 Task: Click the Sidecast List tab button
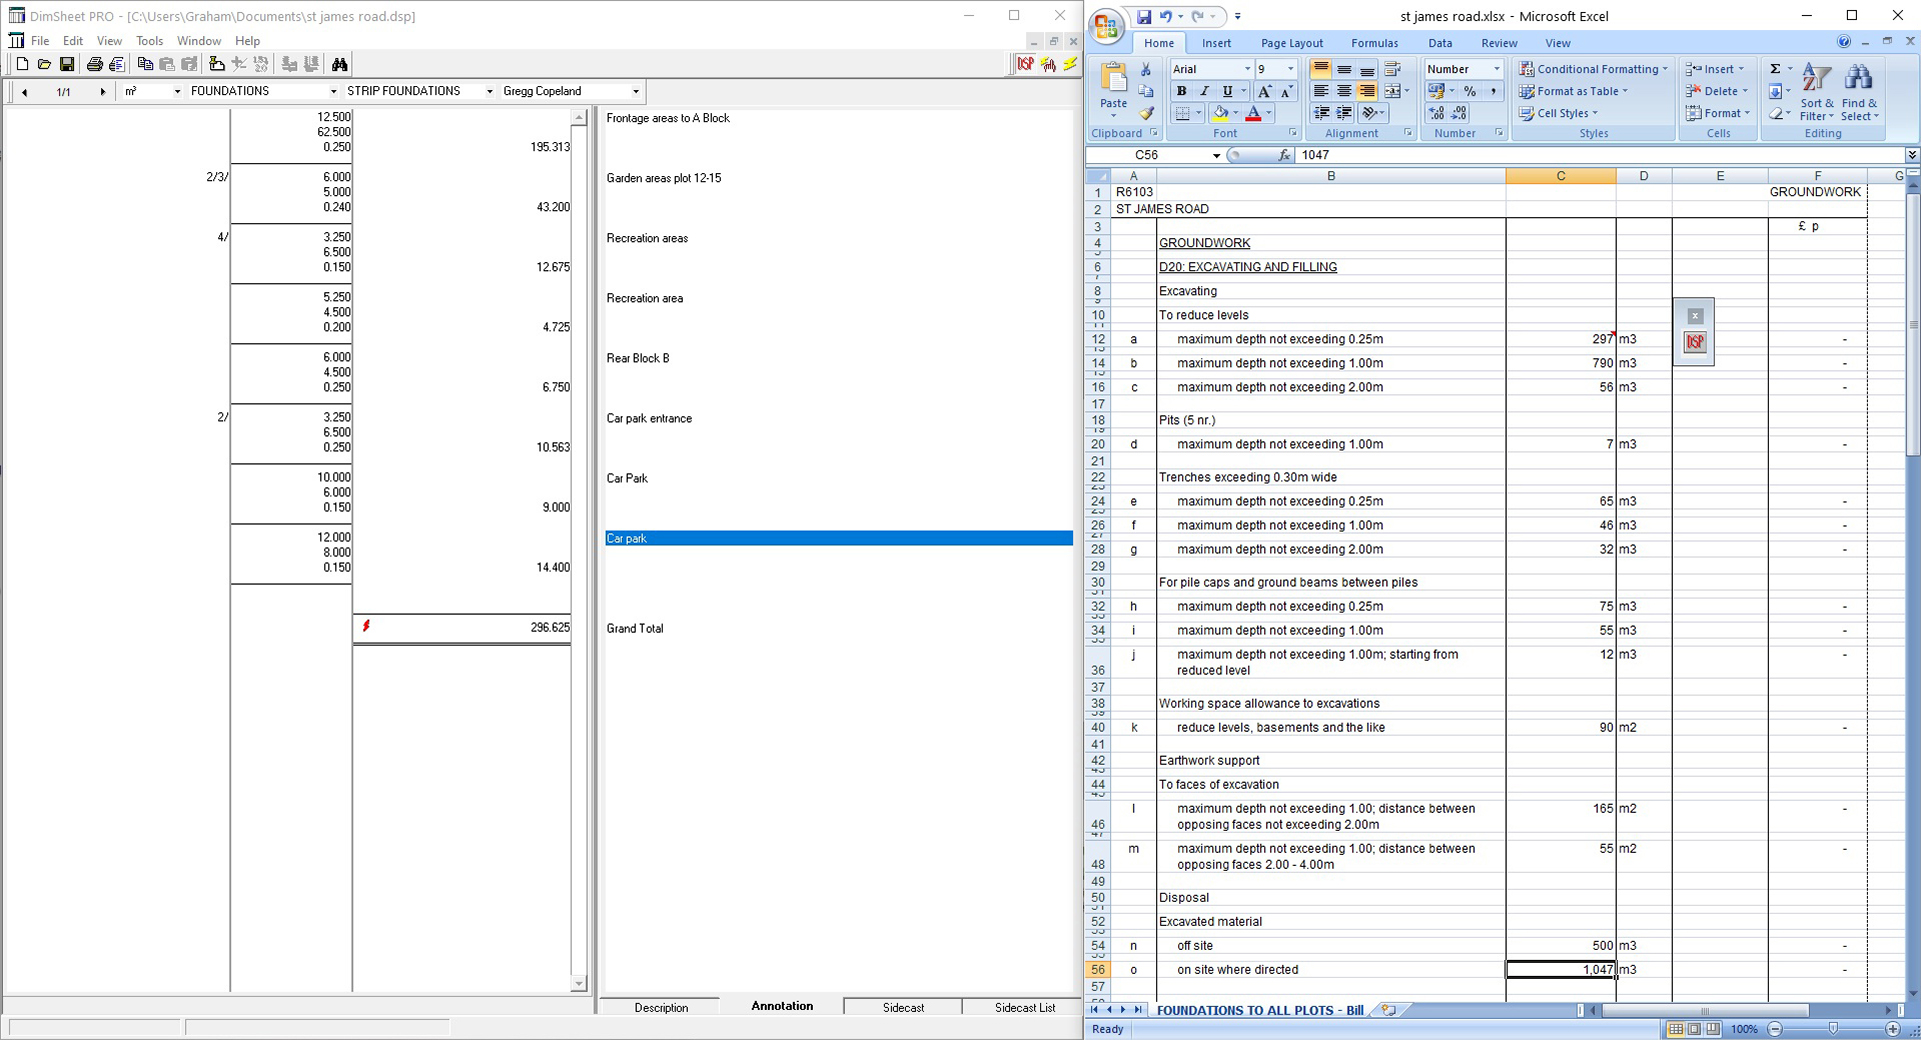click(1024, 1007)
